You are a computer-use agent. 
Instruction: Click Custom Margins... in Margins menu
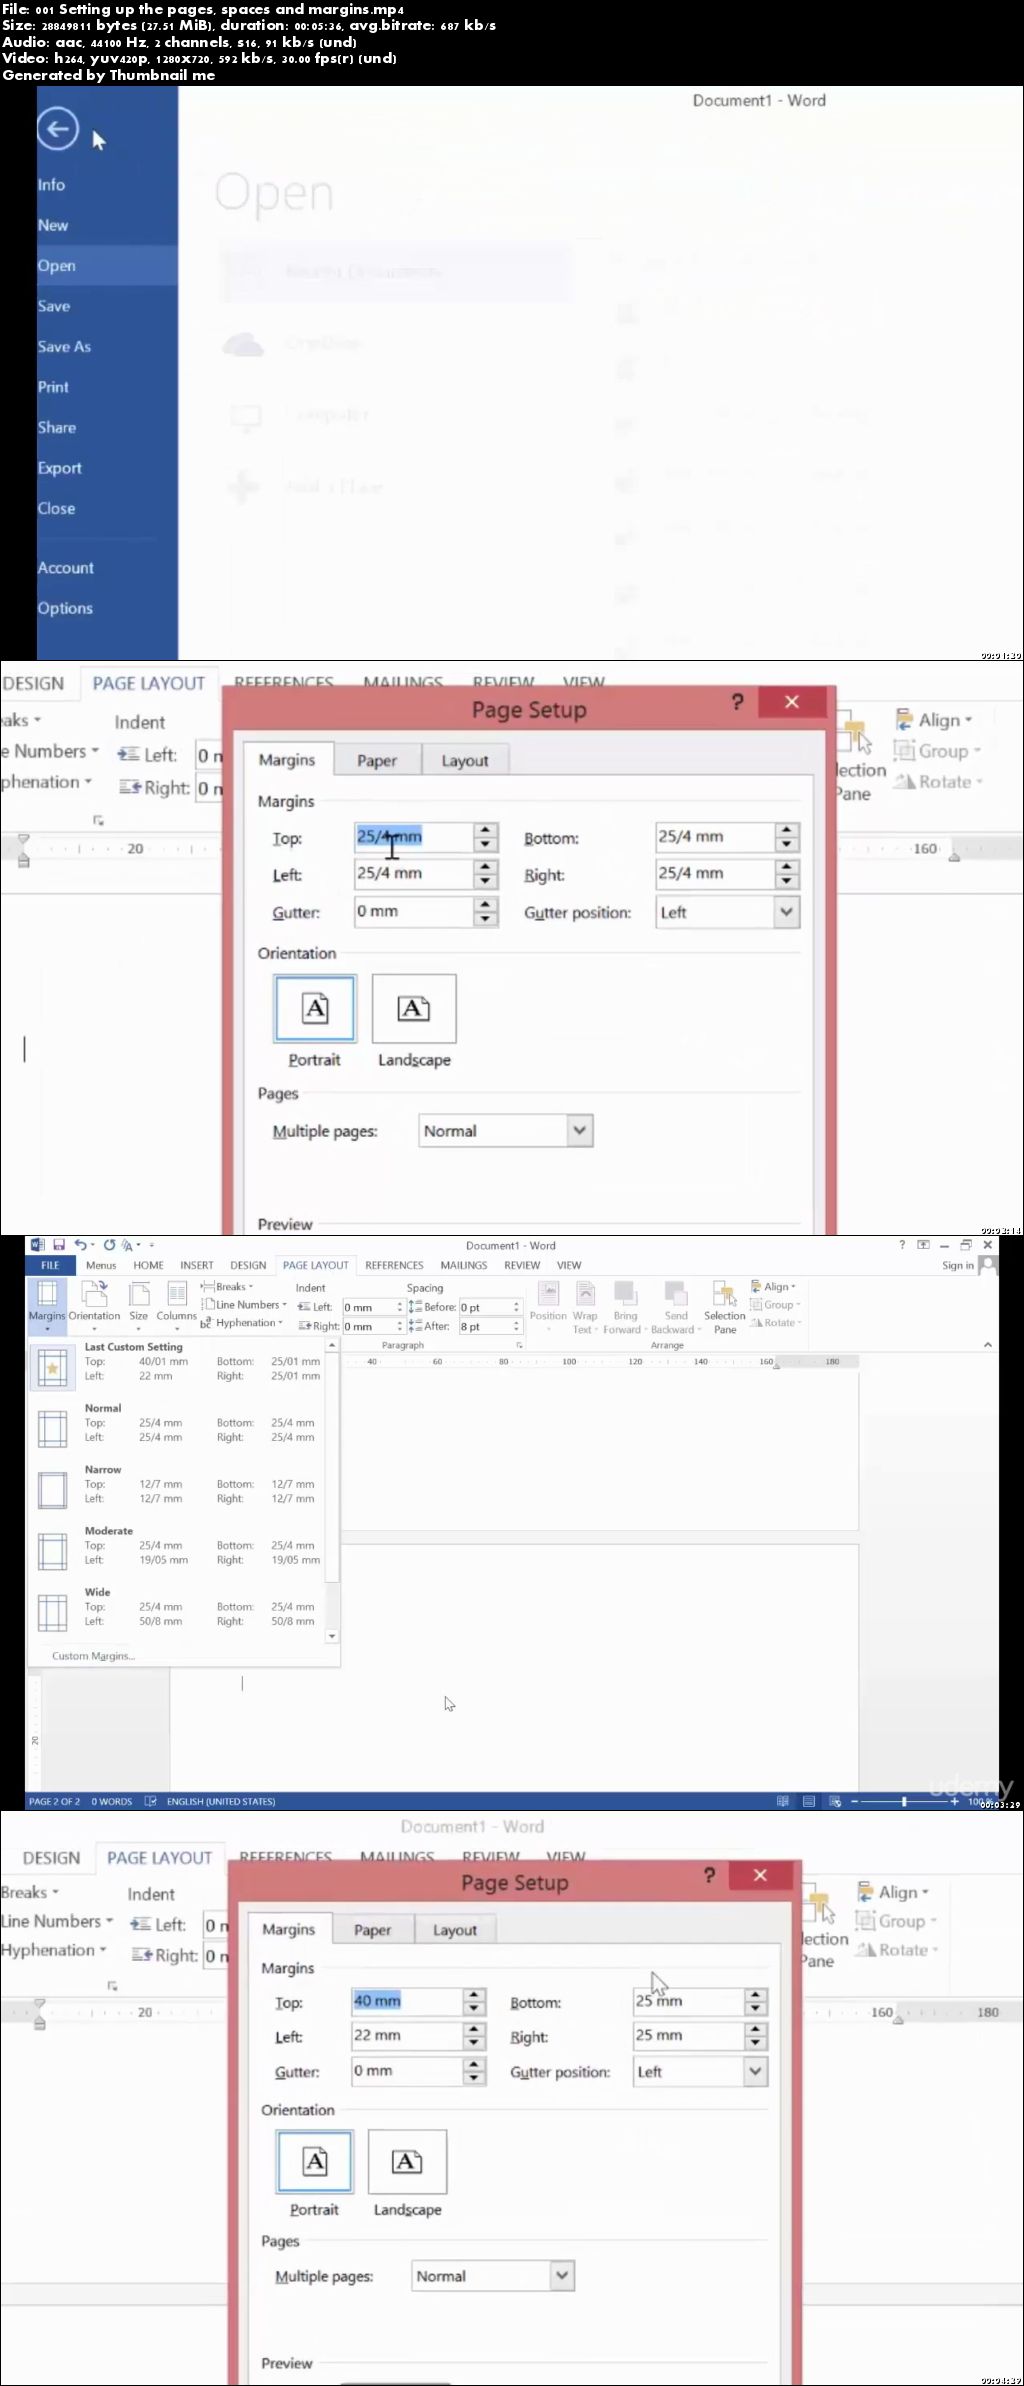coord(93,1656)
